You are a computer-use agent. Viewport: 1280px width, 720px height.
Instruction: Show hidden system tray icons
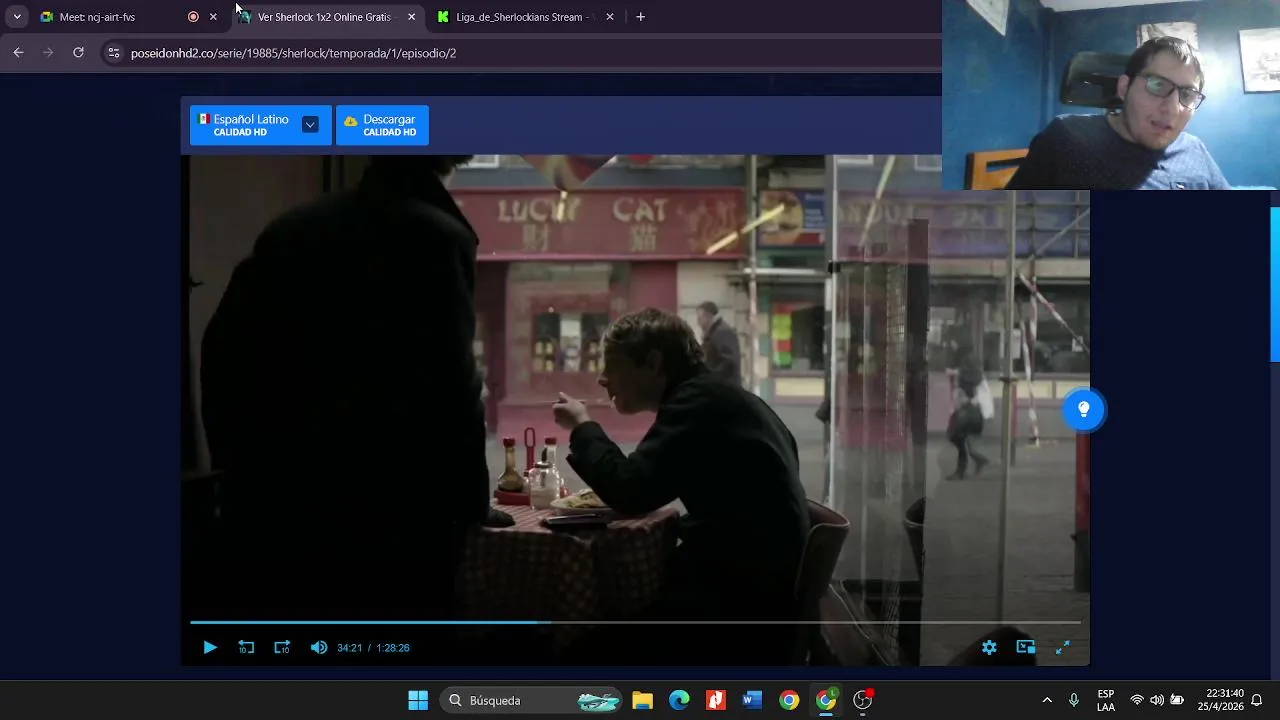click(x=1047, y=700)
